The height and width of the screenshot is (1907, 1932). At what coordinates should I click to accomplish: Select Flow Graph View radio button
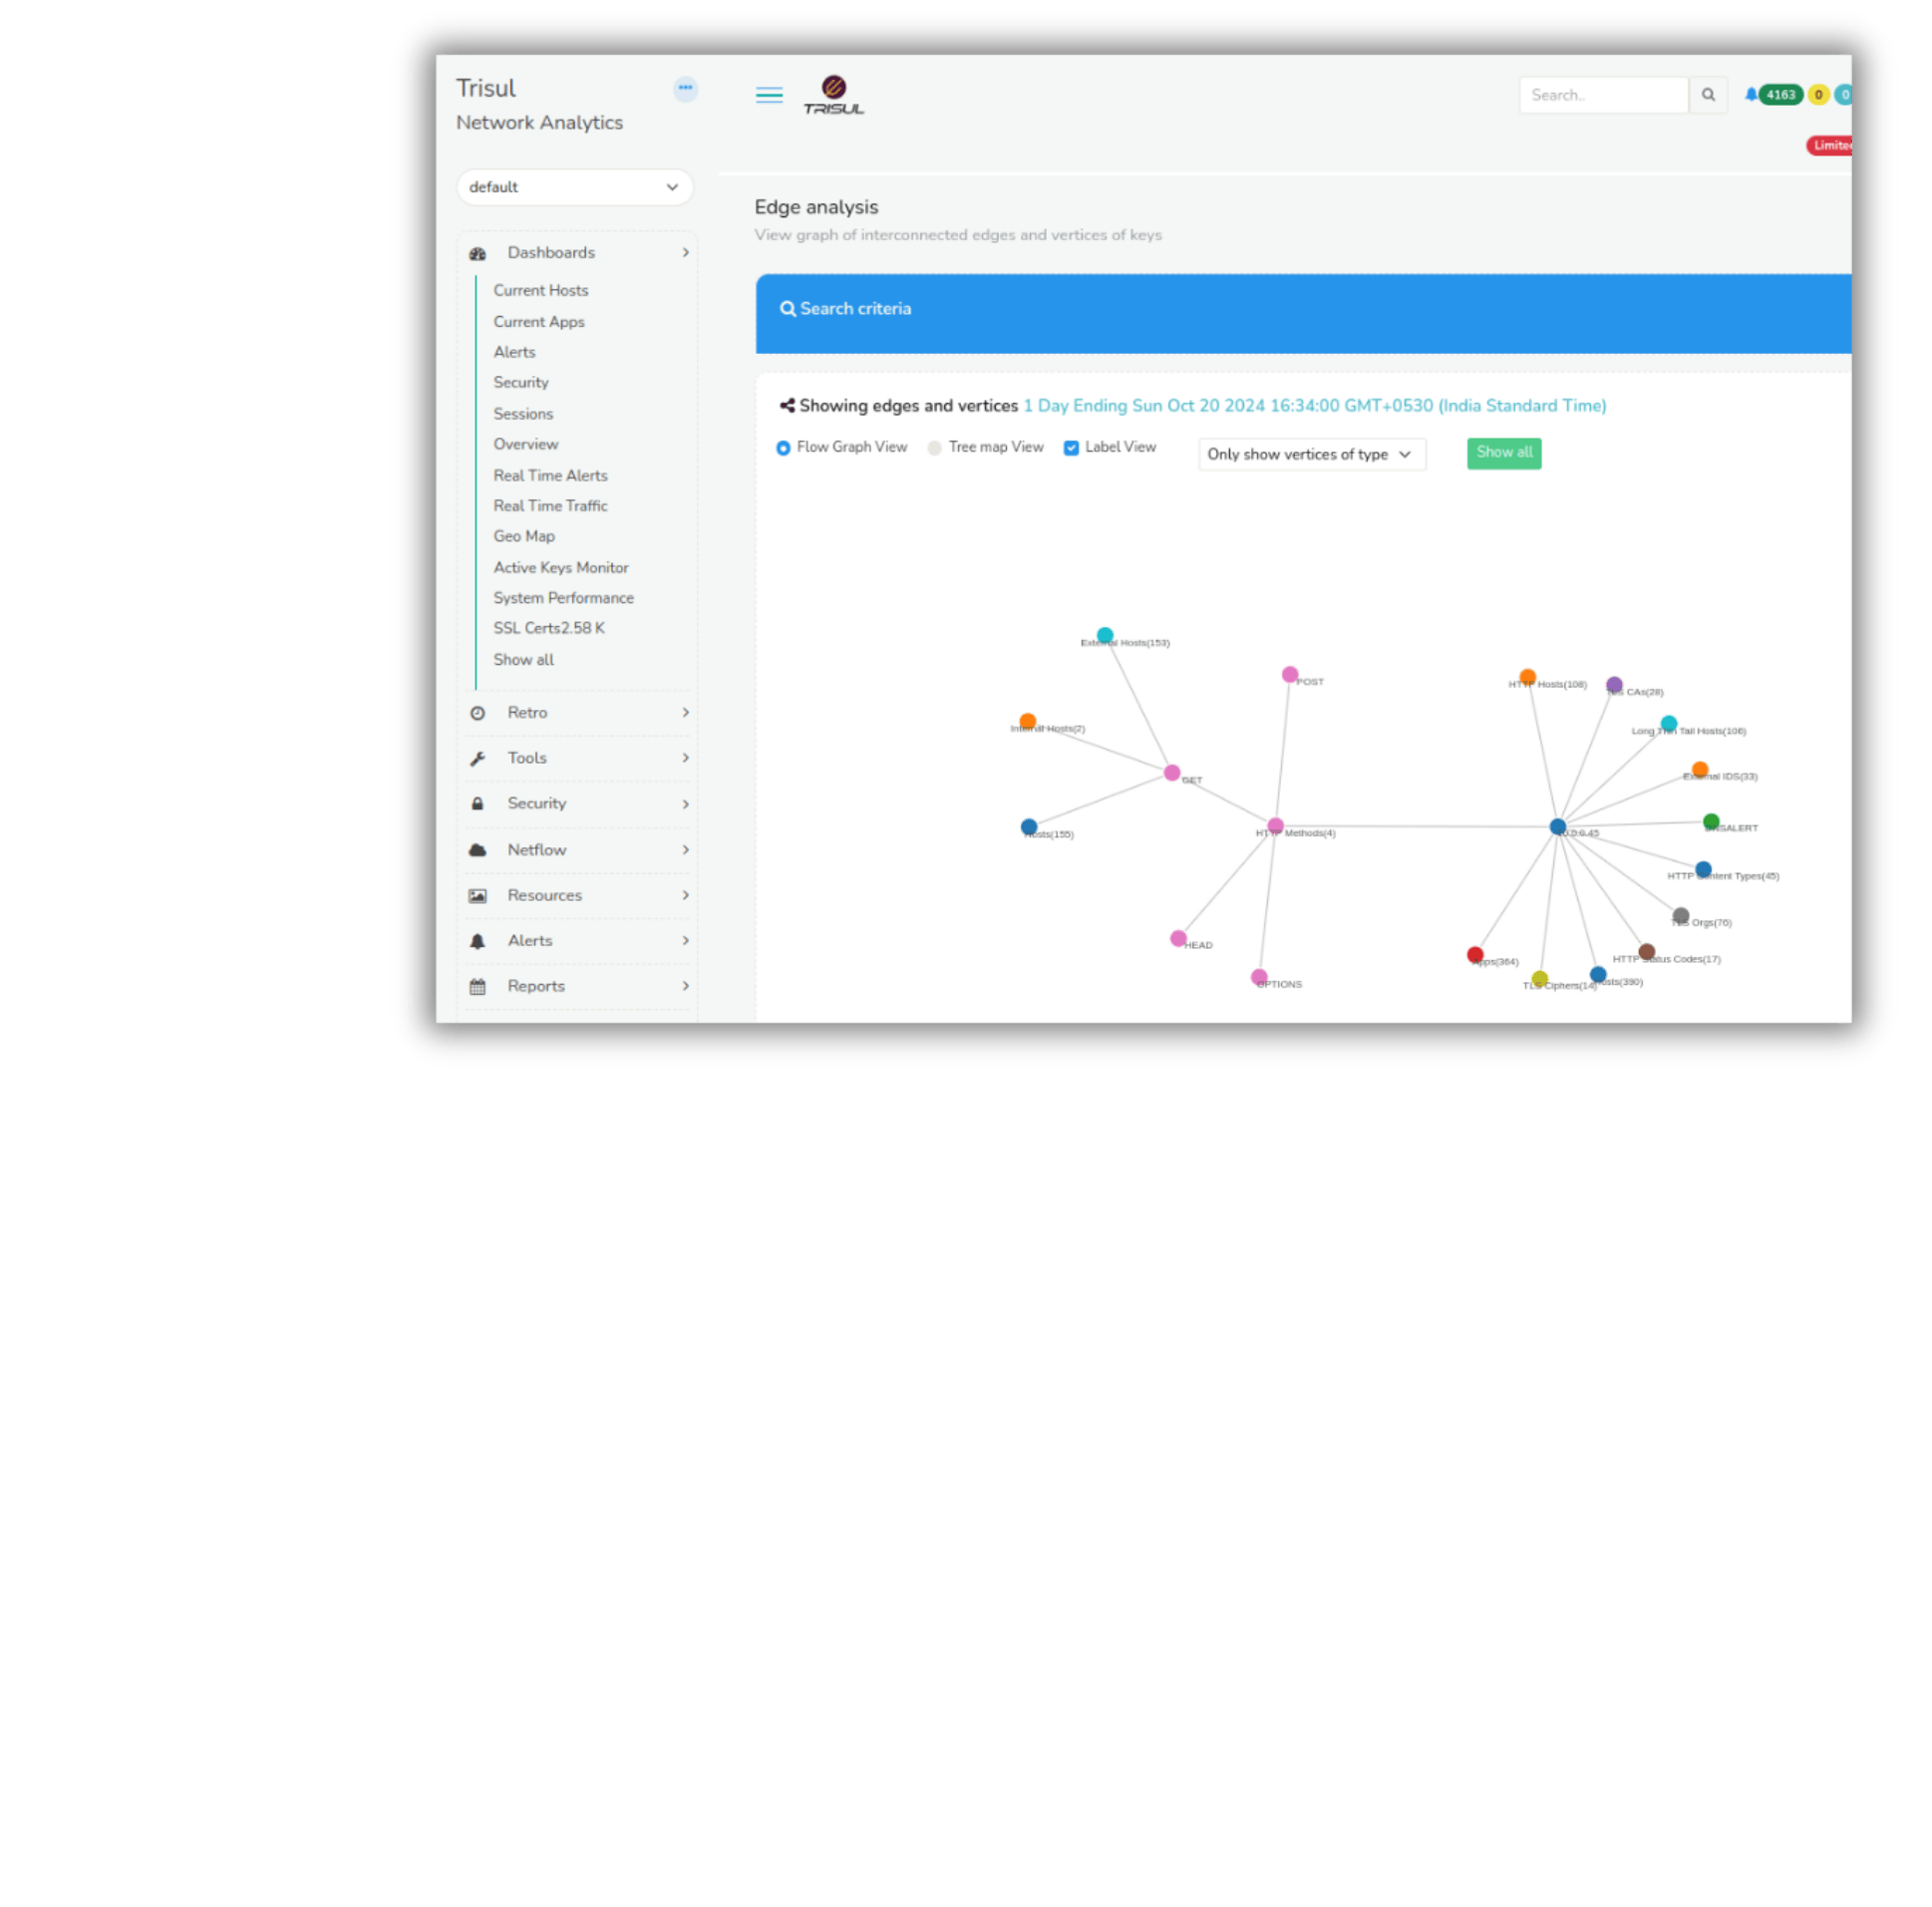point(787,449)
